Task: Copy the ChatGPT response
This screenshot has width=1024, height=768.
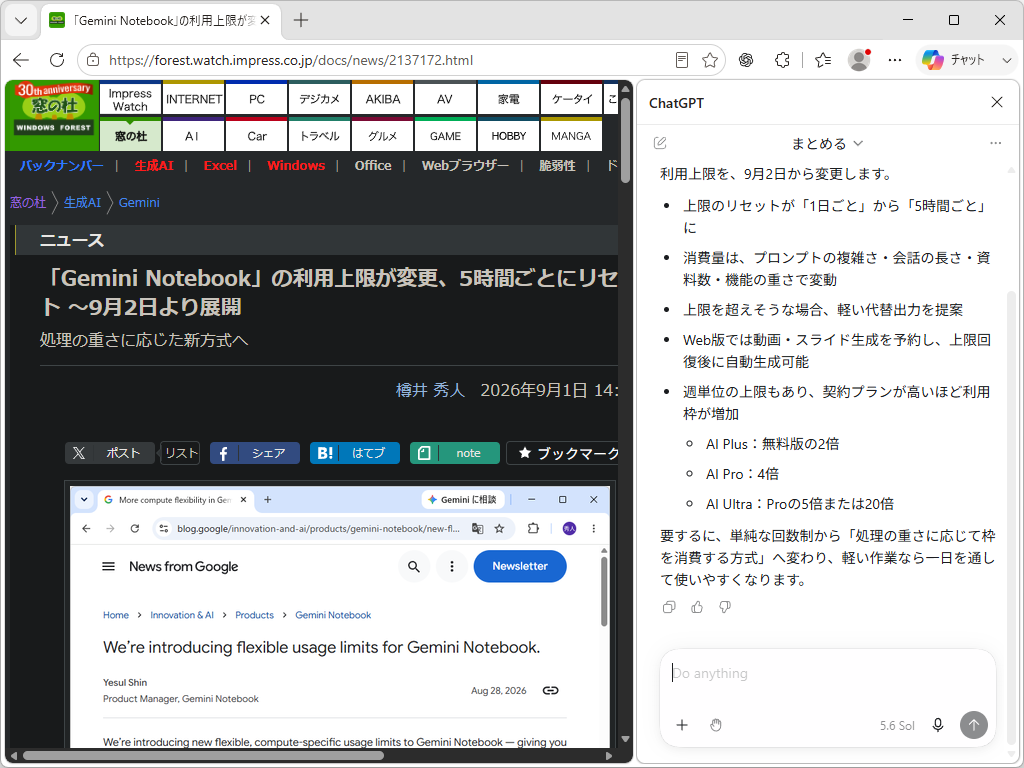Action: [669, 607]
